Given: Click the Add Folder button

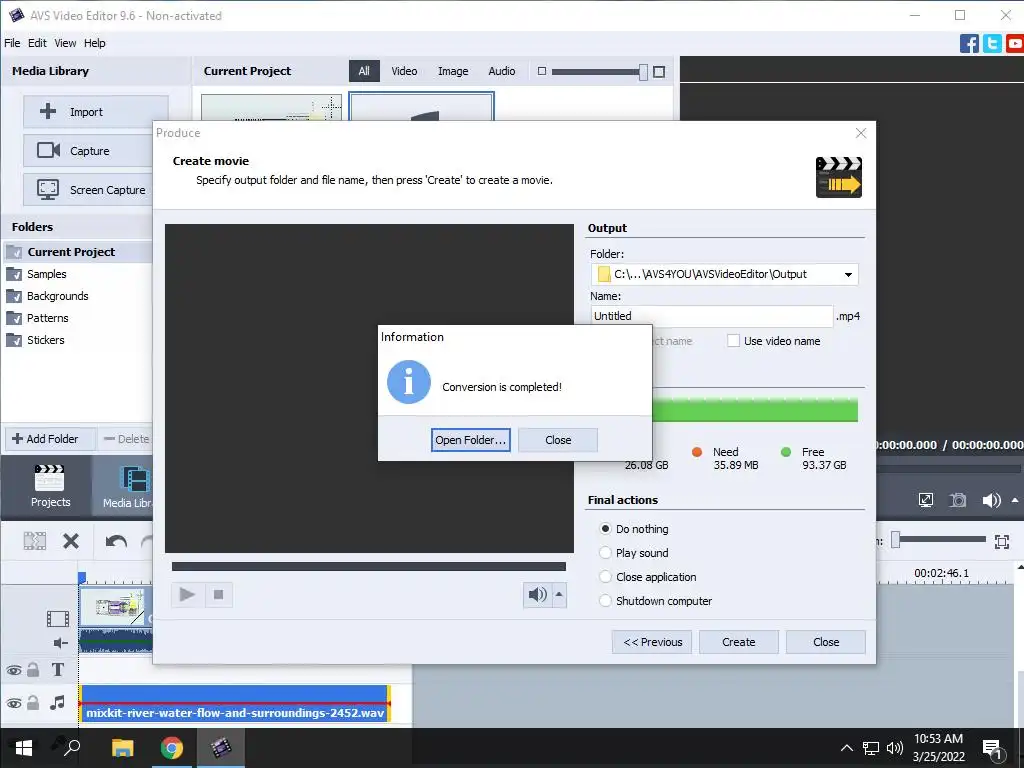Looking at the screenshot, I should (50, 439).
